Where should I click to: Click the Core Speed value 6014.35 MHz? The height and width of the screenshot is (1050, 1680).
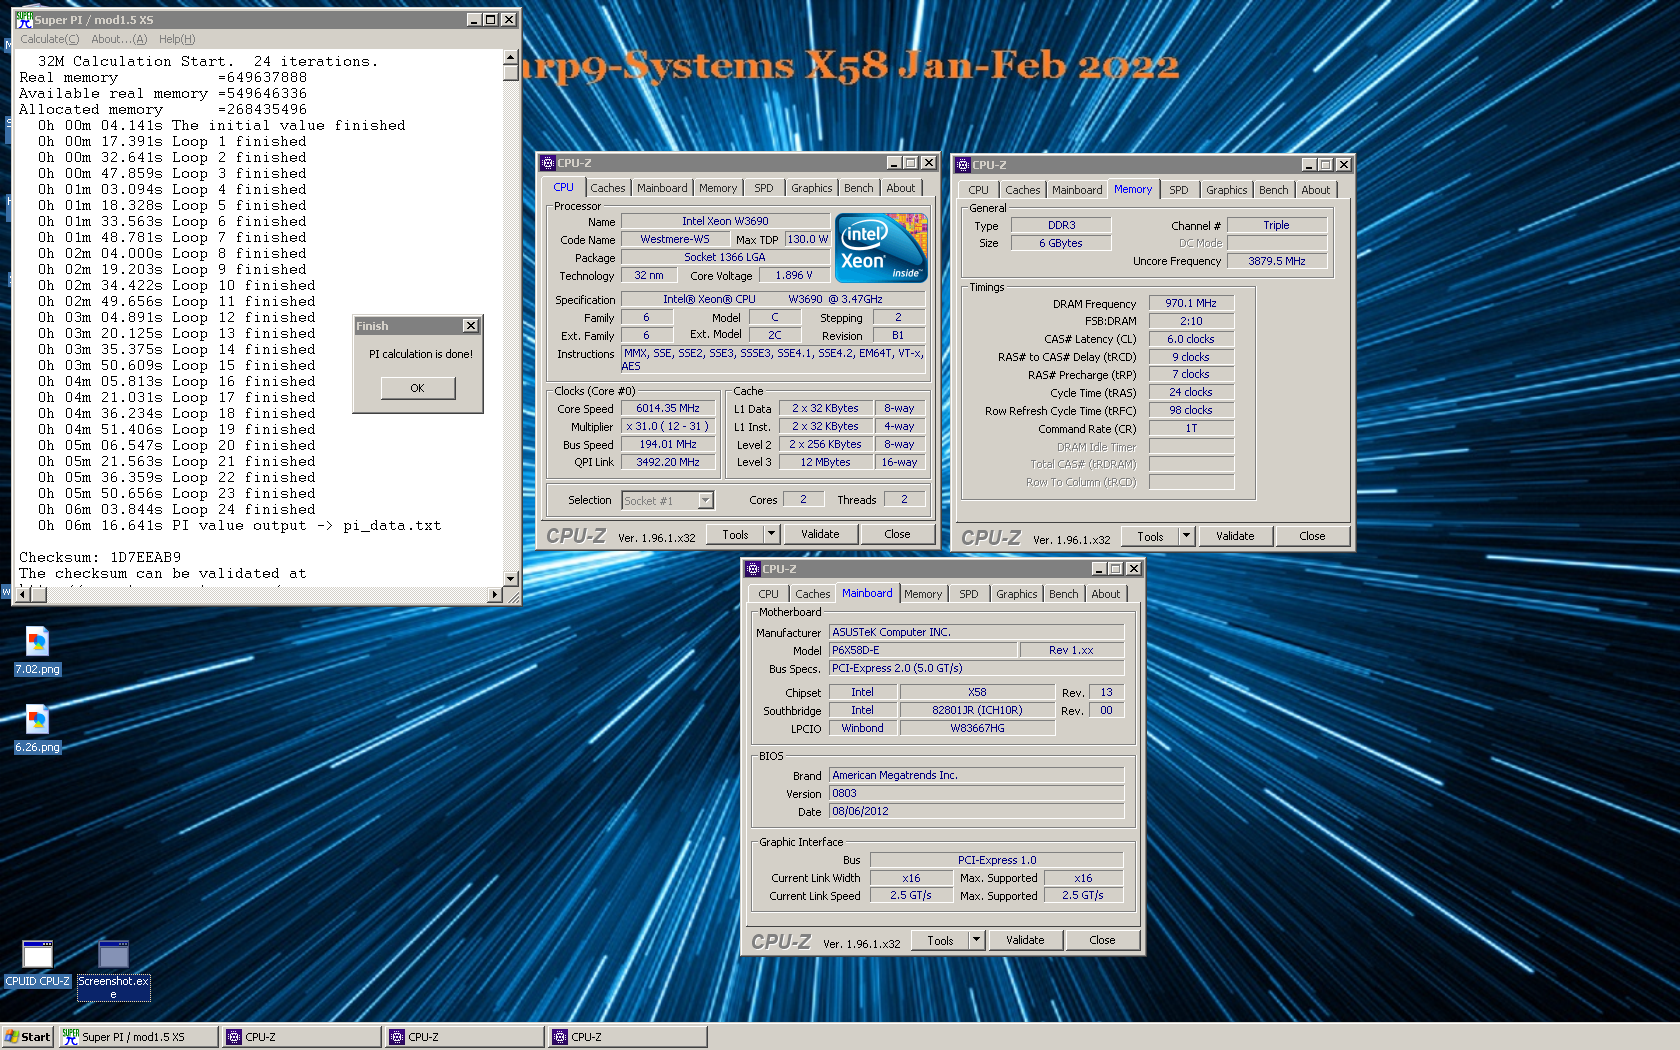tap(668, 408)
